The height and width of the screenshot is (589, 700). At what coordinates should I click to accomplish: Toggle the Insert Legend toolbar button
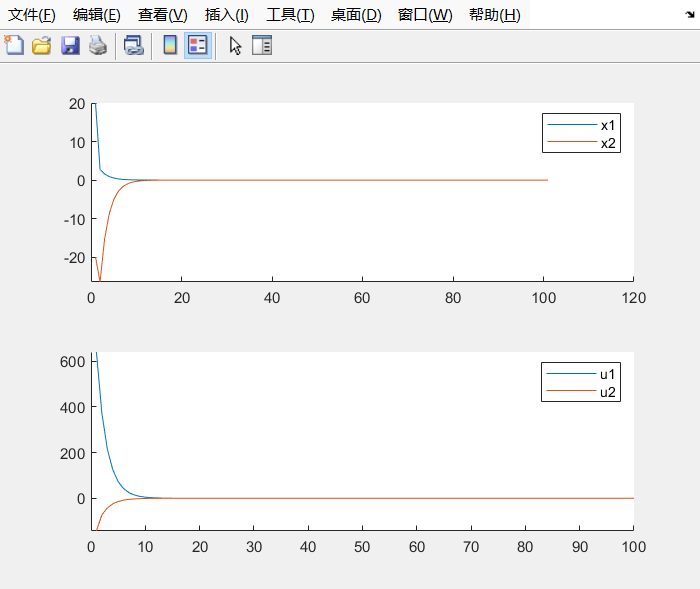(197, 45)
